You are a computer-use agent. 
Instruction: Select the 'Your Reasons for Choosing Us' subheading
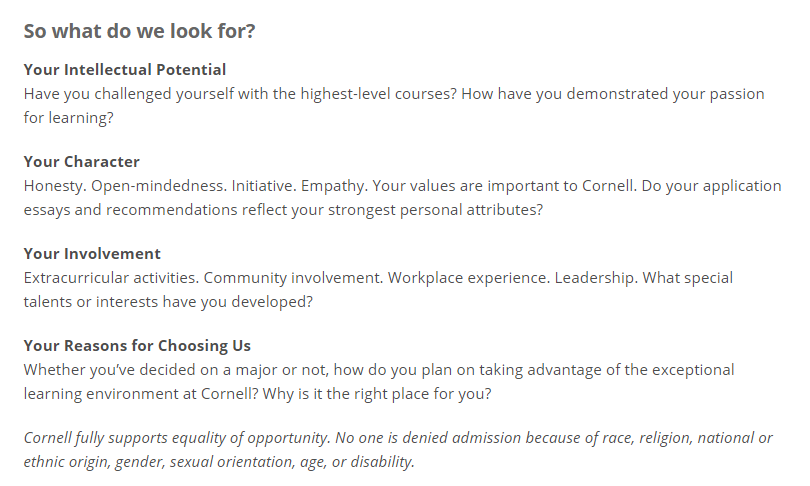pyautogui.click(x=137, y=346)
